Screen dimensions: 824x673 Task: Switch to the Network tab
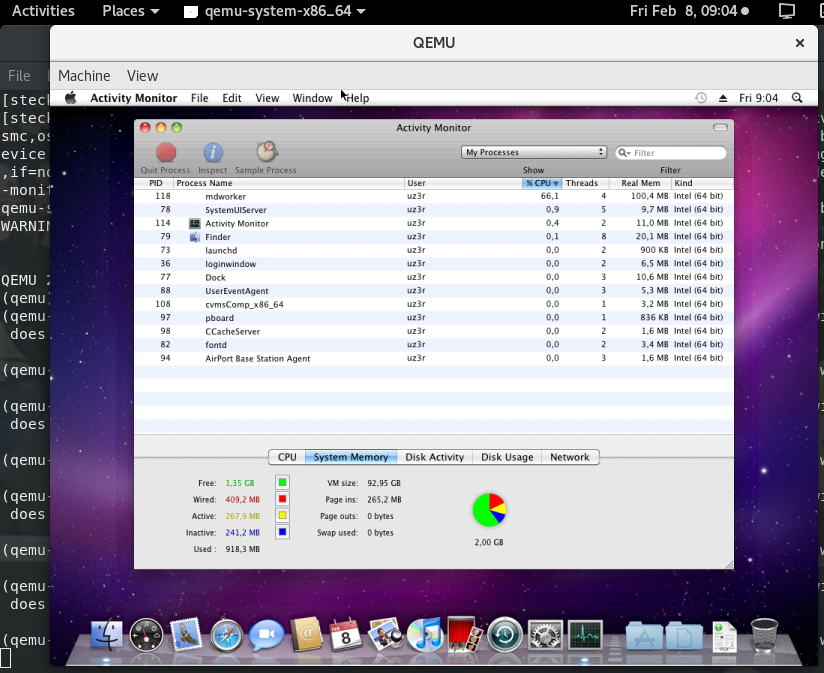[570, 457]
